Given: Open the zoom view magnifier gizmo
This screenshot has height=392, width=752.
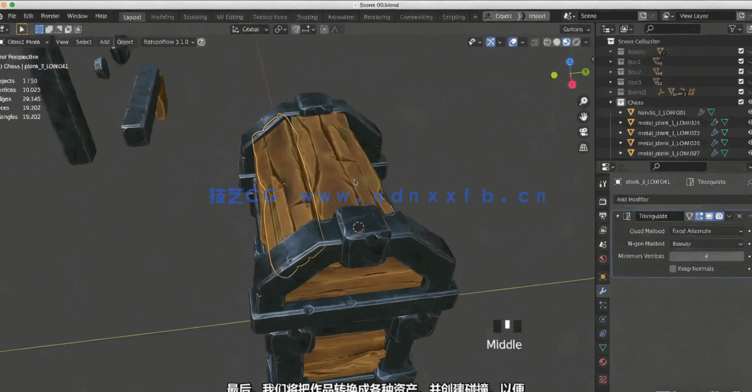Looking at the screenshot, I should tap(583, 101).
